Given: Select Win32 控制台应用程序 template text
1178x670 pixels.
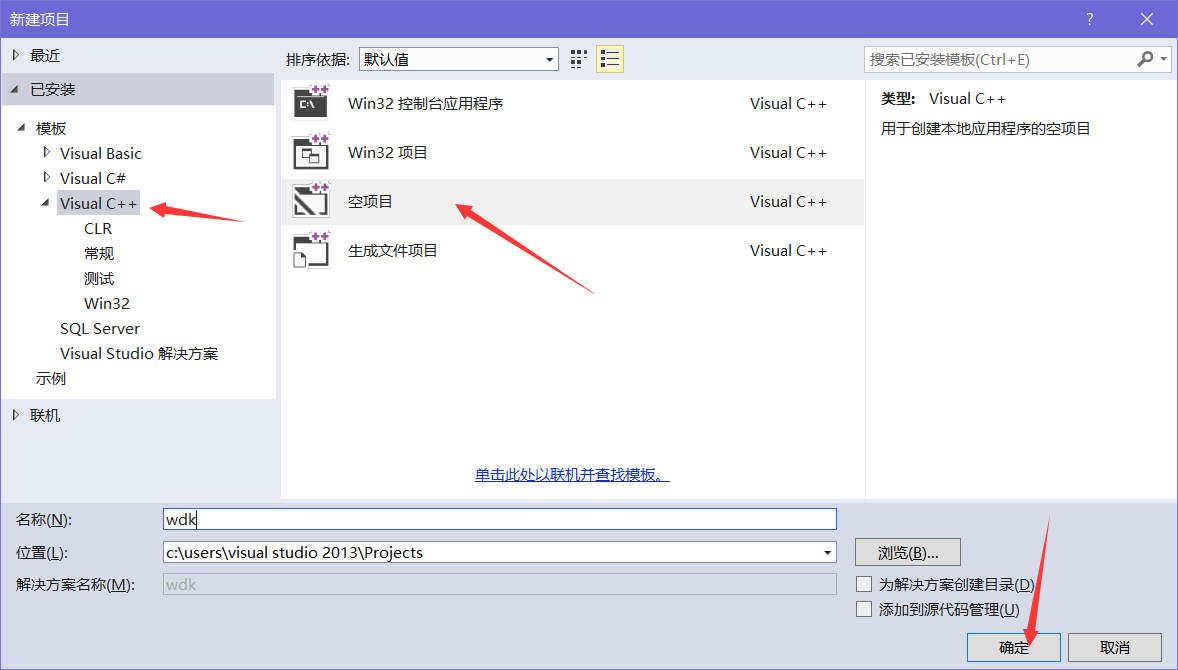Looking at the screenshot, I should [425, 104].
